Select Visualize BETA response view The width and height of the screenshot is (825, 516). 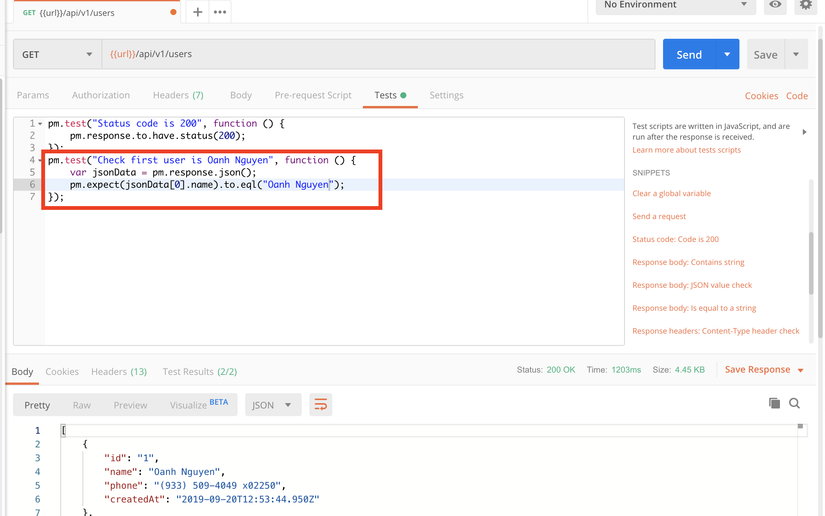point(198,404)
